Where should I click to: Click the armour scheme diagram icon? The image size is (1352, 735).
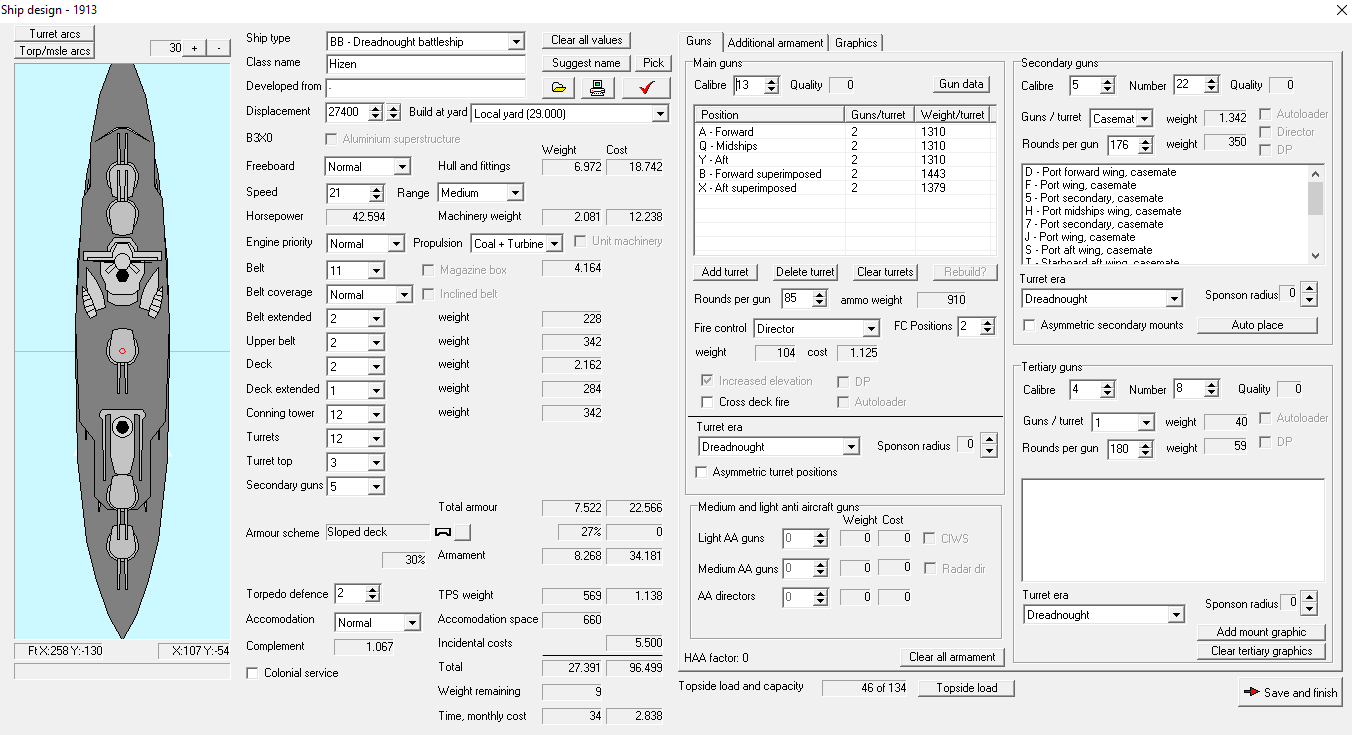[x=445, y=532]
